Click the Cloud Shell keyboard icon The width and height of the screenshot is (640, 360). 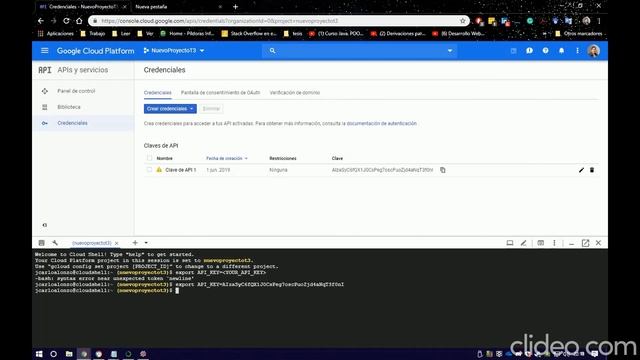coord(540,243)
